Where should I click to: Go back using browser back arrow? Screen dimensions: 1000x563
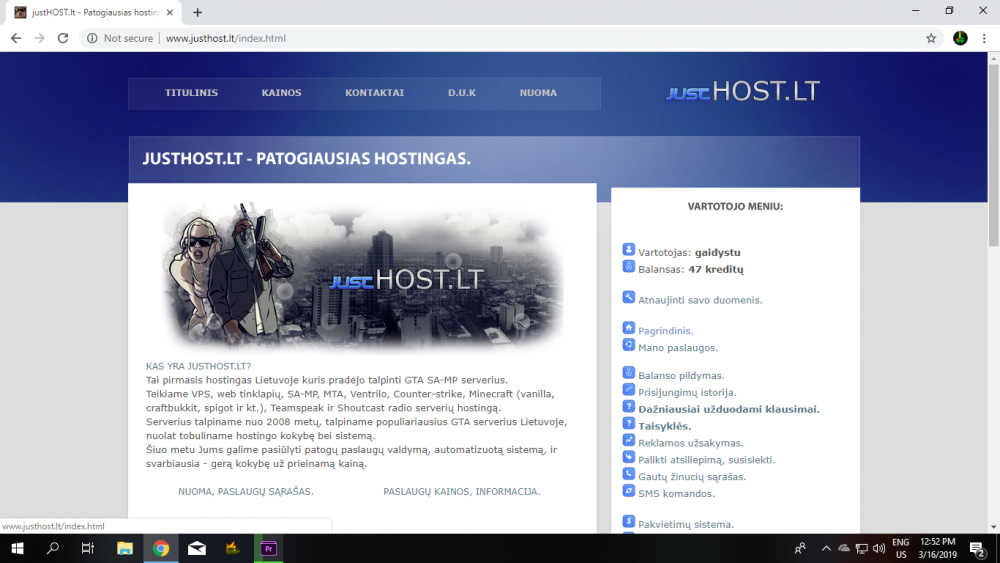click(16, 38)
